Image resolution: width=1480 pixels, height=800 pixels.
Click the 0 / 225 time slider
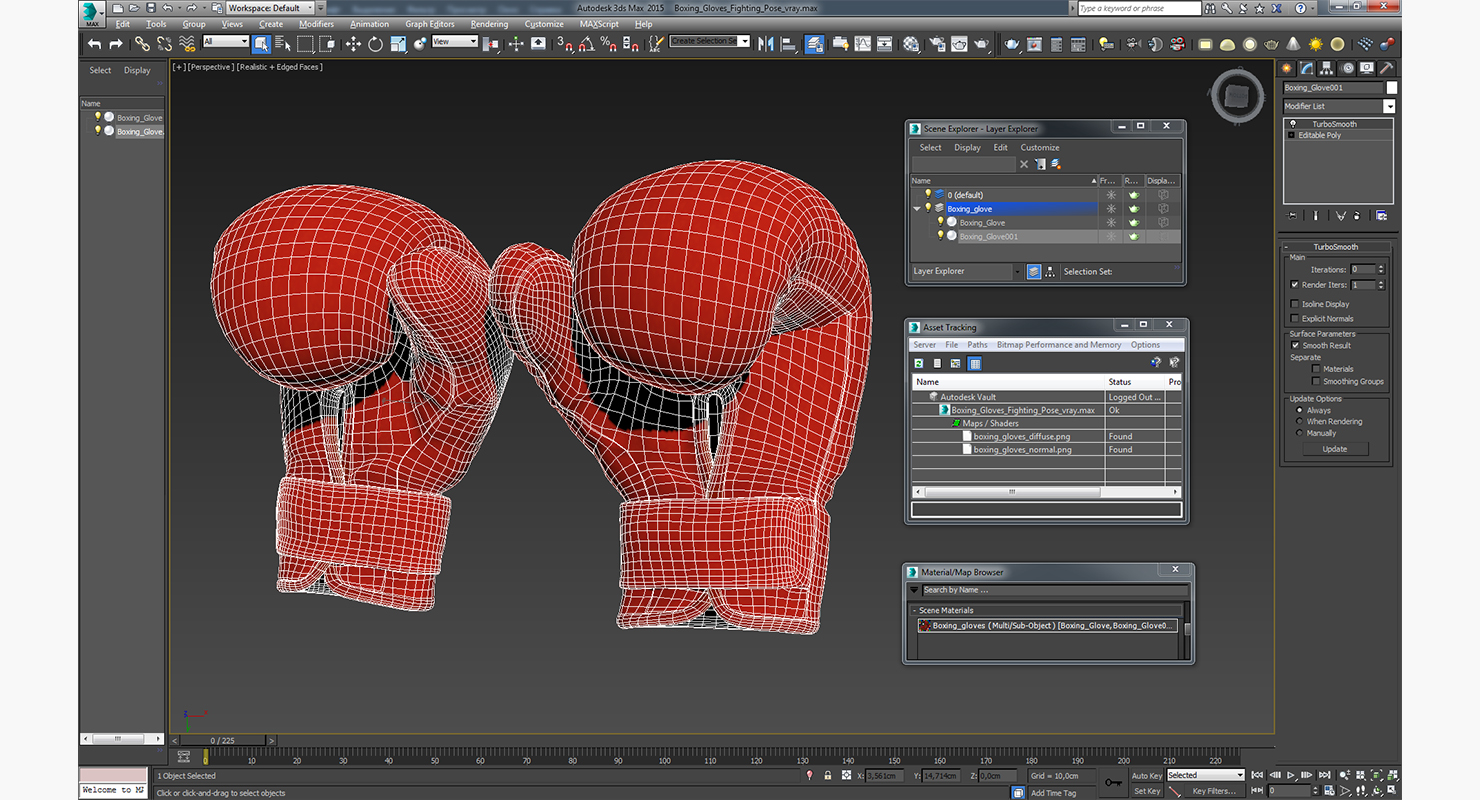[221, 740]
